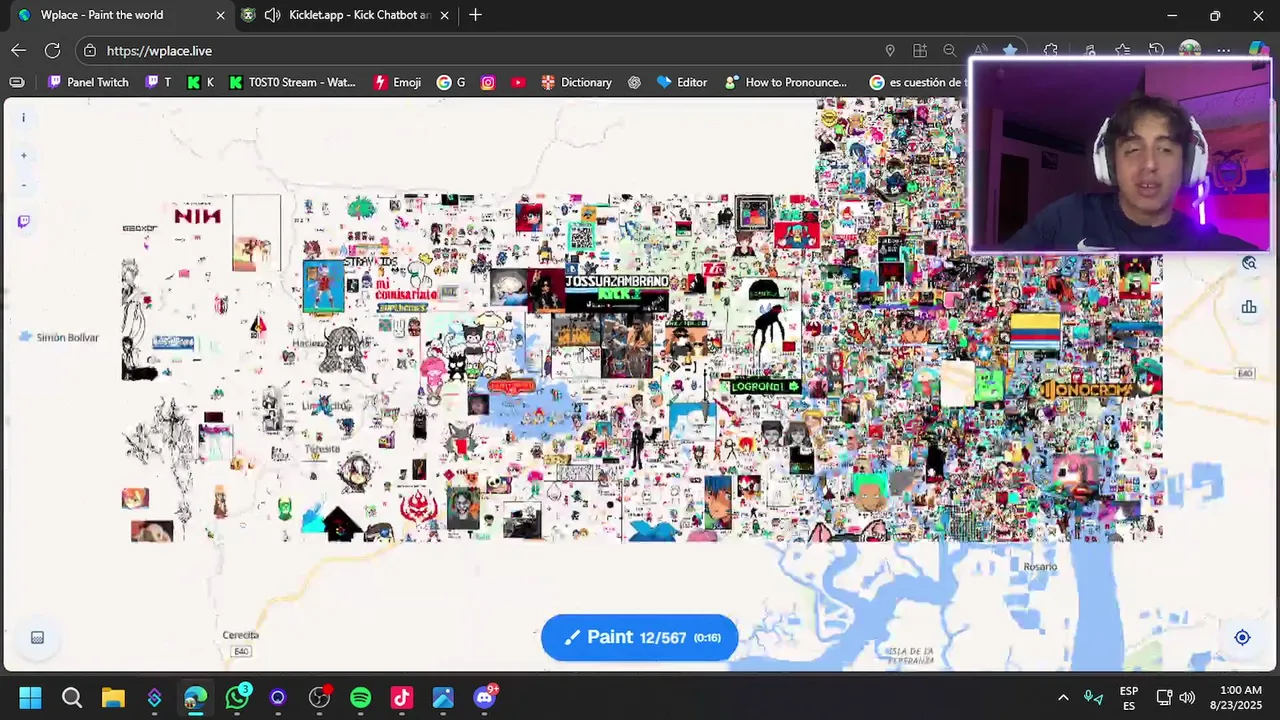
Task: Open TikTok from the taskbar
Action: tap(402, 697)
